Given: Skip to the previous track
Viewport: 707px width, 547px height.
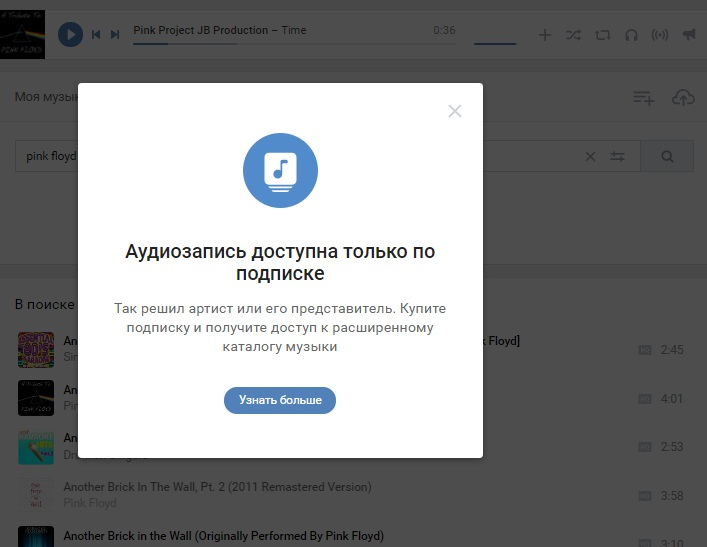Looking at the screenshot, I should pos(96,34).
